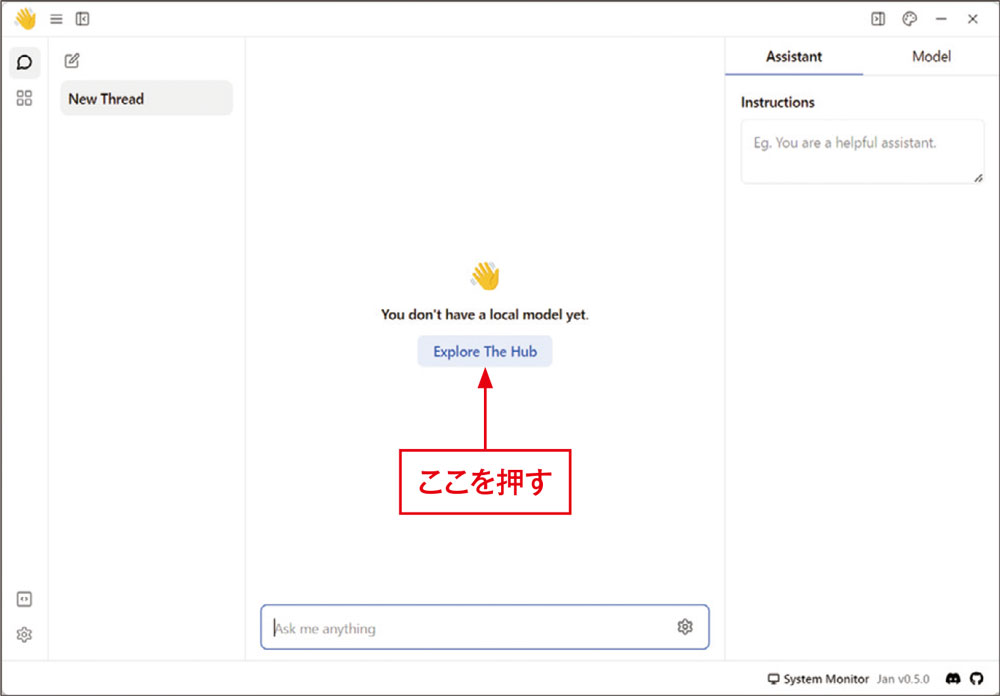Open the Hub grid icon in sidebar

point(25,98)
